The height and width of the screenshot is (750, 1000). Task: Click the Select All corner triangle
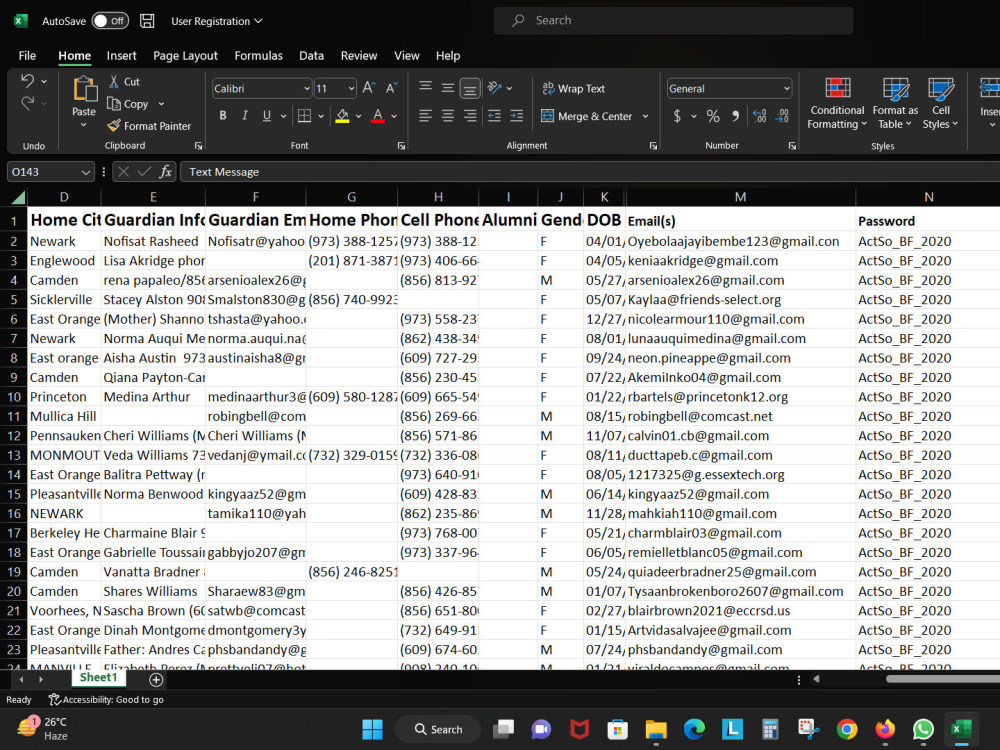pos(18,197)
